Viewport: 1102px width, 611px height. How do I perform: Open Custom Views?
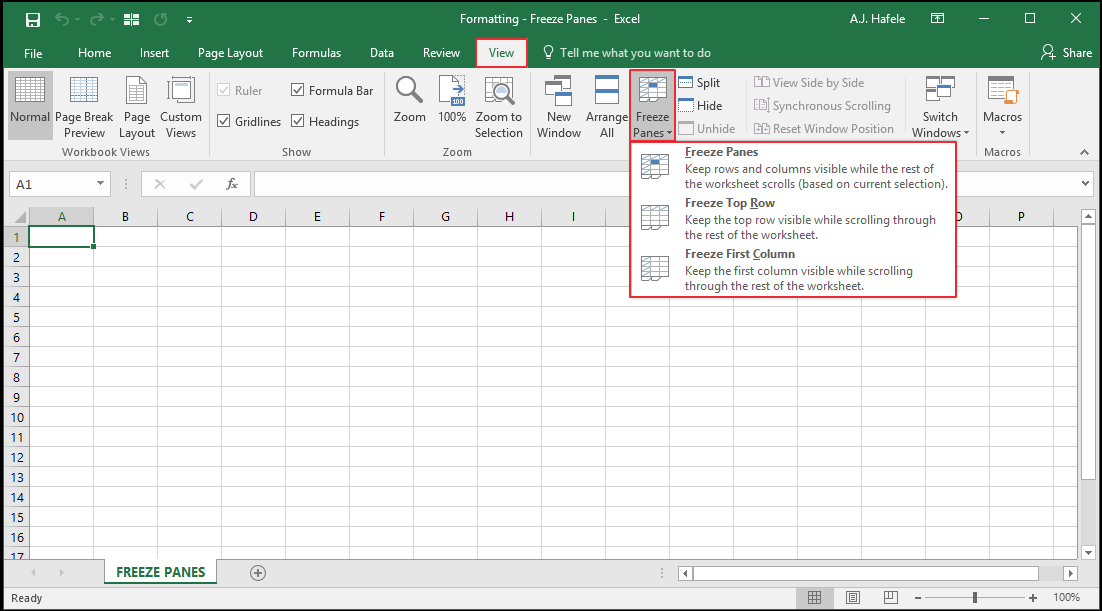[181, 105]
